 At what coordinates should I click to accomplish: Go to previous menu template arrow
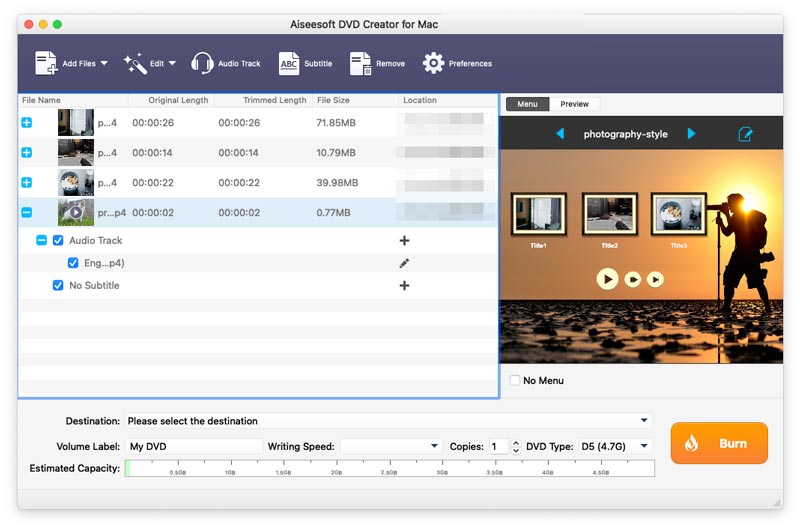(560, 134)
